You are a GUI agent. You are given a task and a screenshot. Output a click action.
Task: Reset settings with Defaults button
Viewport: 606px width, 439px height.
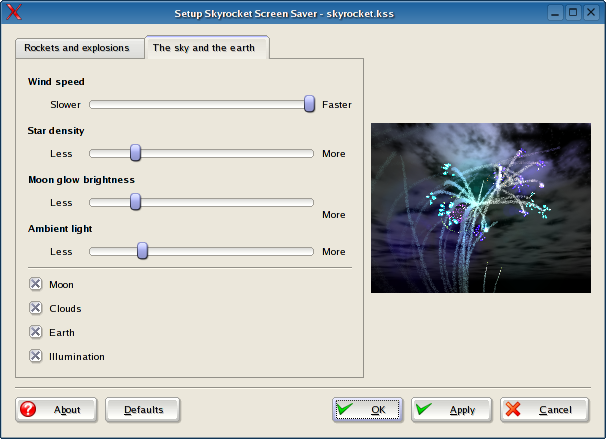(143, 410)
